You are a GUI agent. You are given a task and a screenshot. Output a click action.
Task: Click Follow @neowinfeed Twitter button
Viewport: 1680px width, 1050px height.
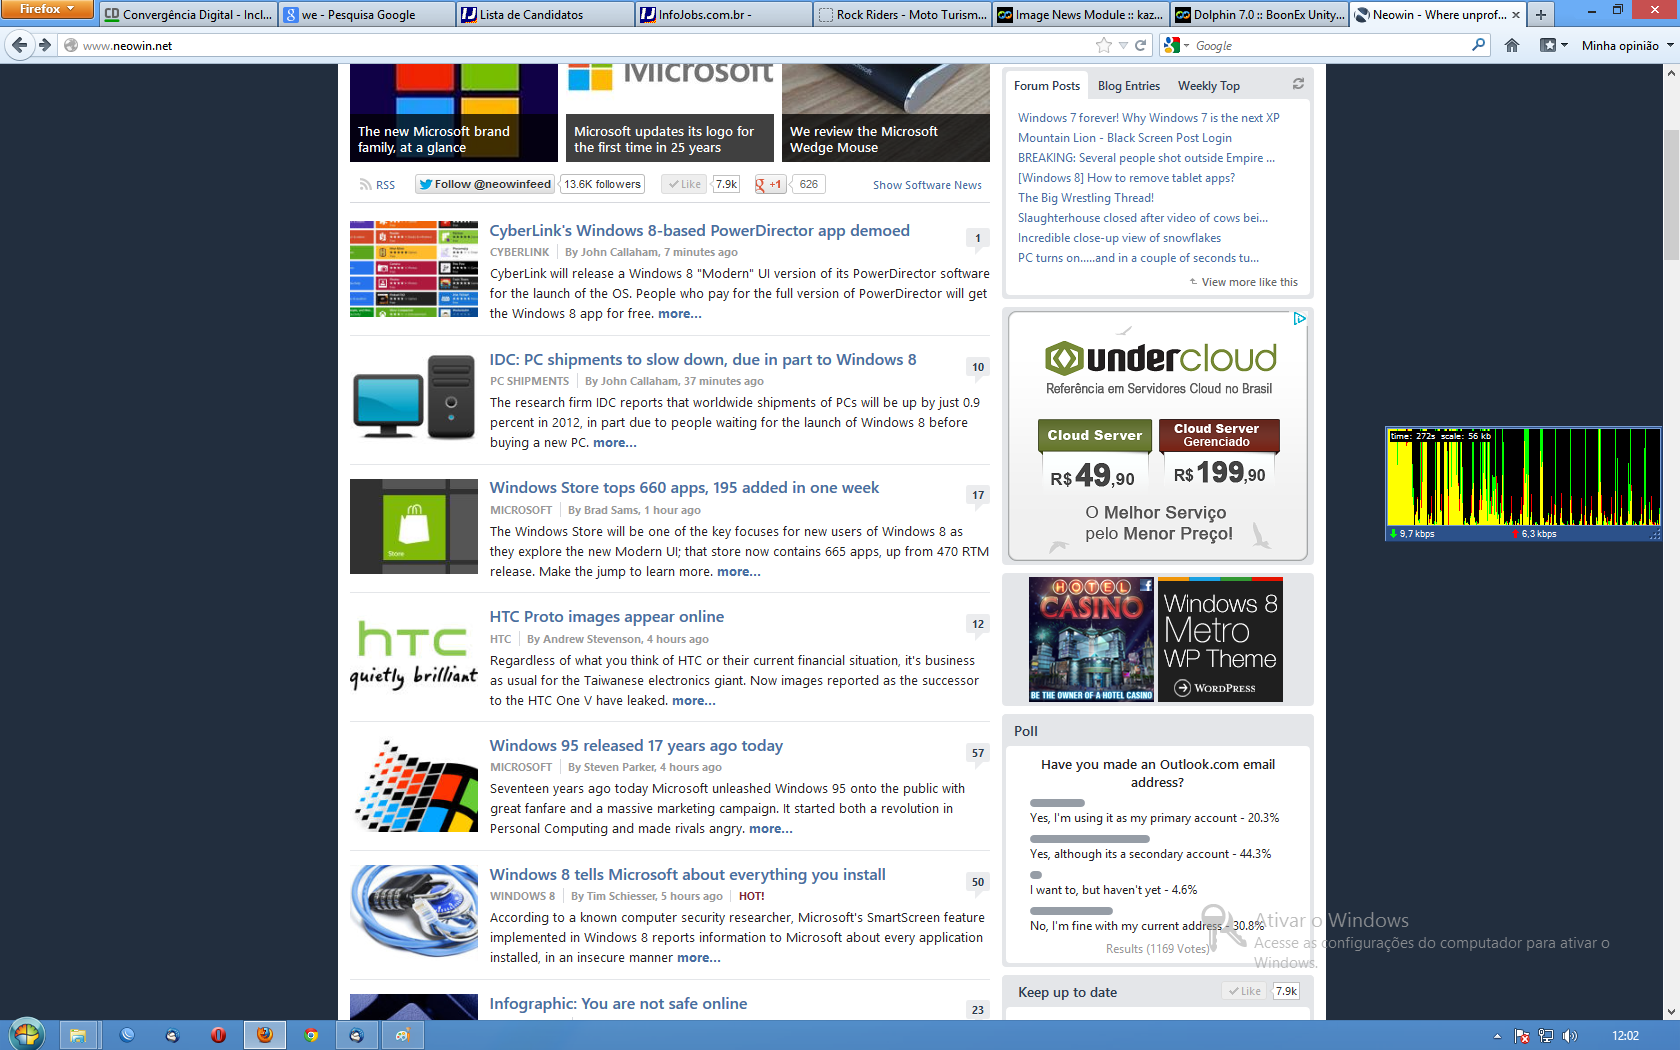(x=485, y=184)
